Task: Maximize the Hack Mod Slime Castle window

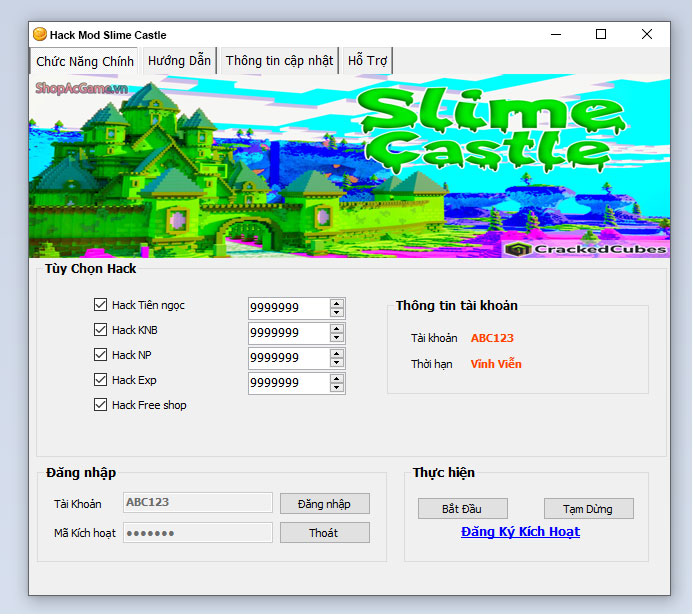Action: click(x=601, y=34)
